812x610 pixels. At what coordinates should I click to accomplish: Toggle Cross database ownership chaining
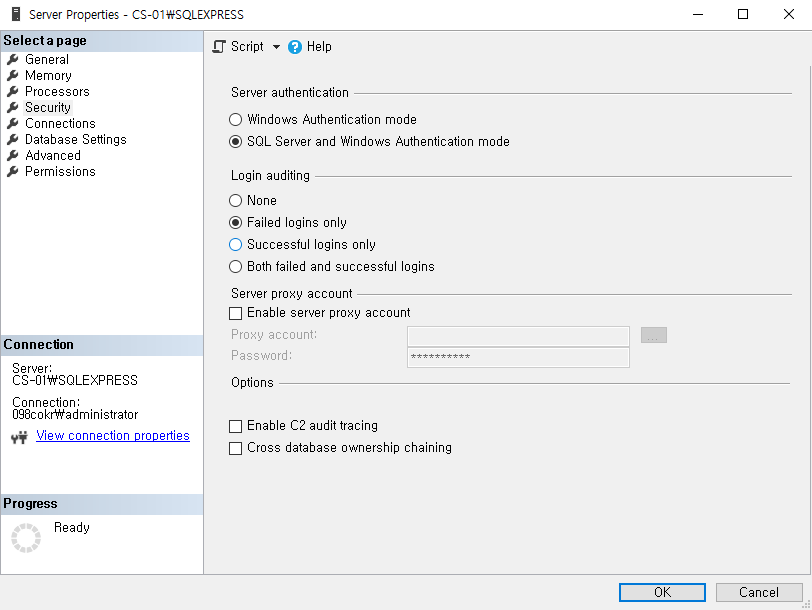click(236, 448)
